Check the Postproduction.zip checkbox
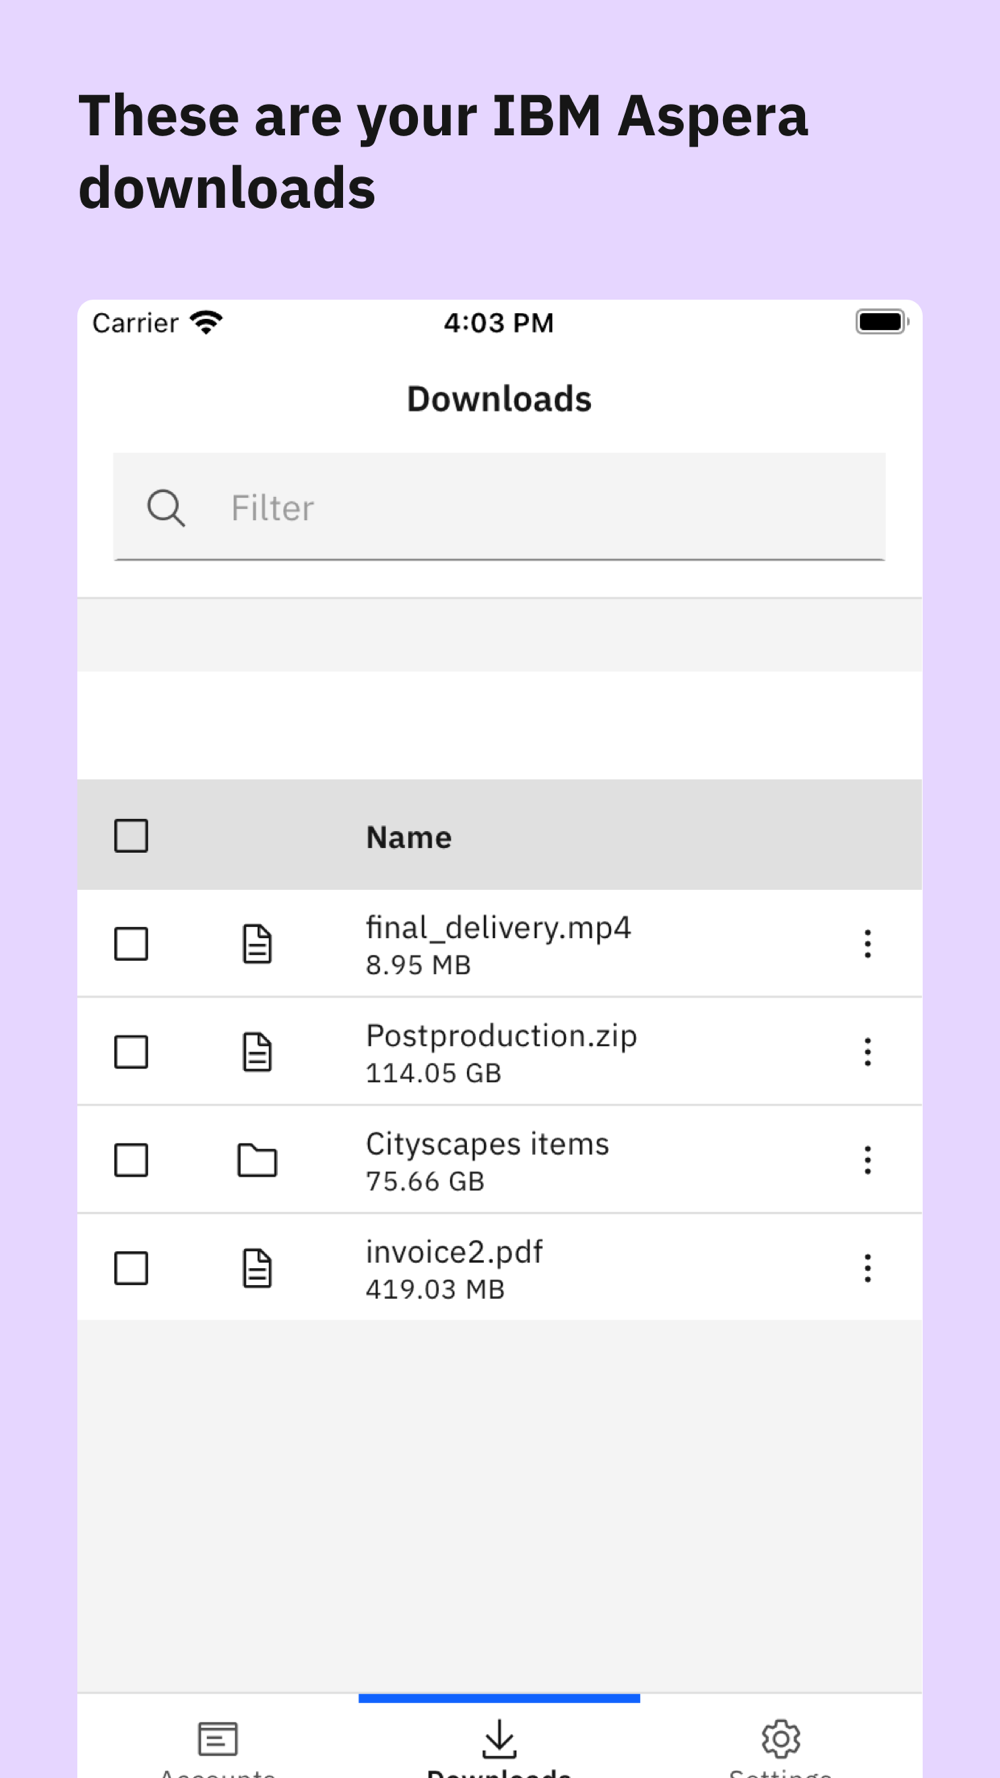1000x1778 pixels. (131, 1052)
